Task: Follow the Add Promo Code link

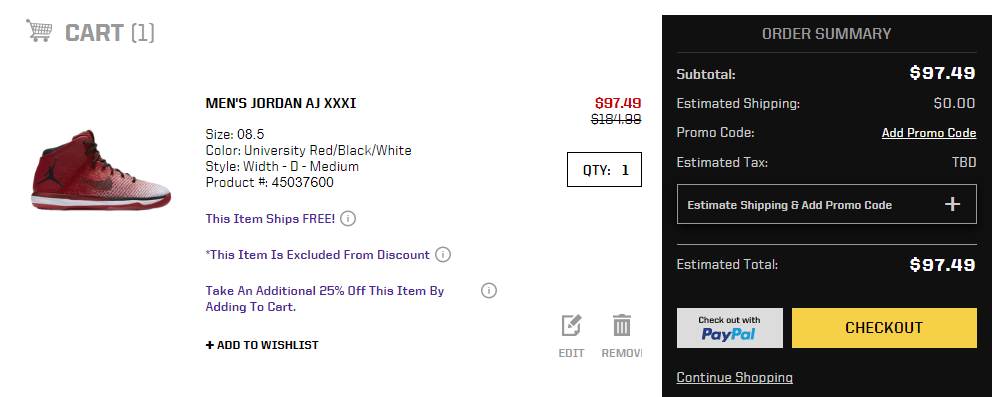Action: [x=929, y=133]
